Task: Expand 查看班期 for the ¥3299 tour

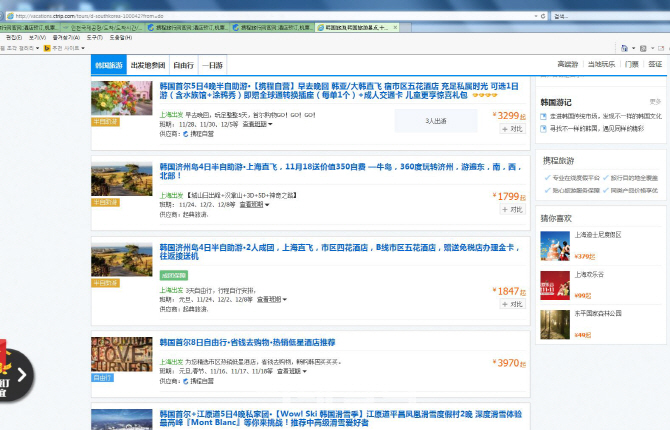Action: pos(257,124)
